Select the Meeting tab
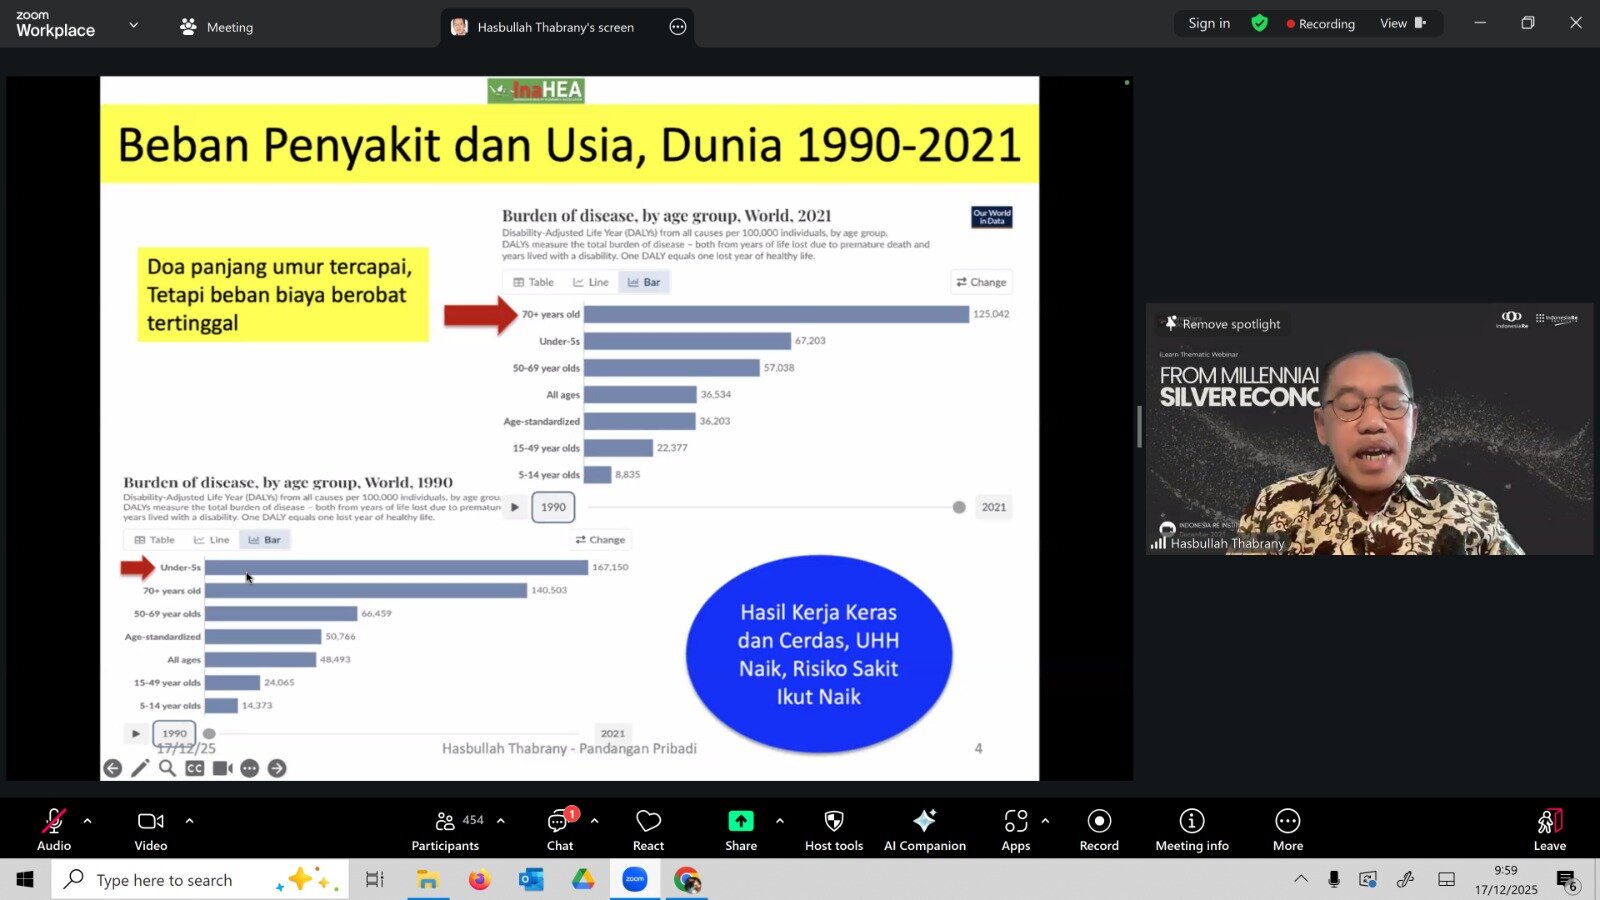Screen dimensions: 1600x900 (217, 27)
